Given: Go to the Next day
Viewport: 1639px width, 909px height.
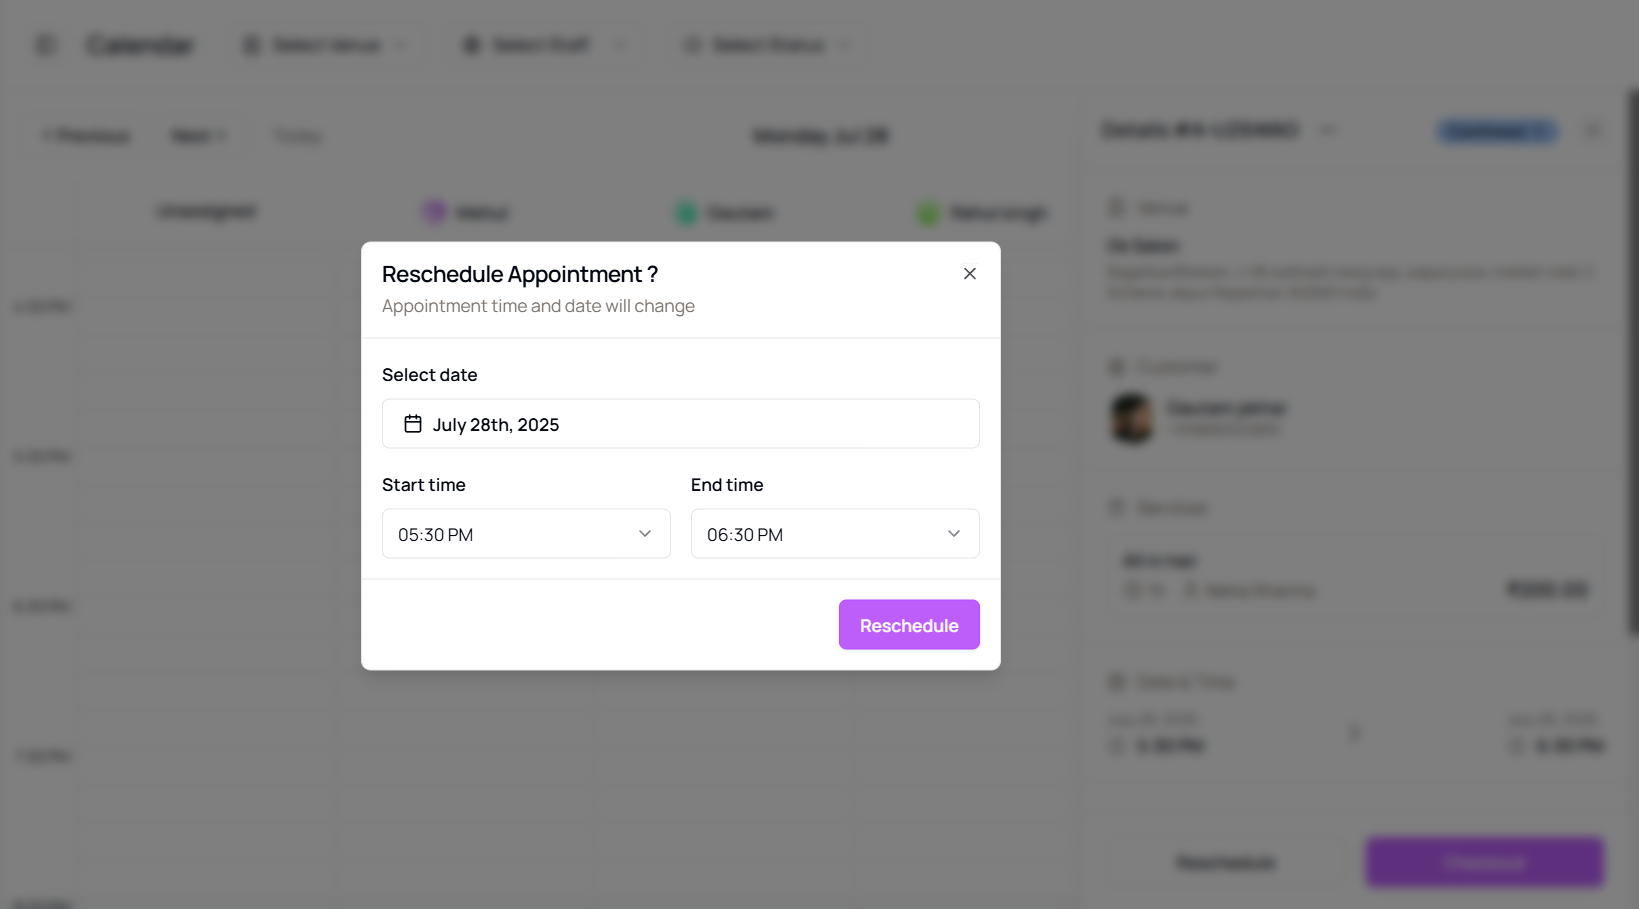Looking at the screenshot, I should pos(198,136).
